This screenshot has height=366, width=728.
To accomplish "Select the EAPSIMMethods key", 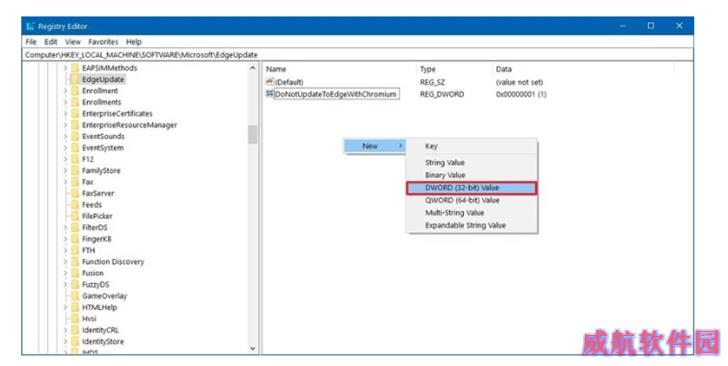I will (110, 68).
